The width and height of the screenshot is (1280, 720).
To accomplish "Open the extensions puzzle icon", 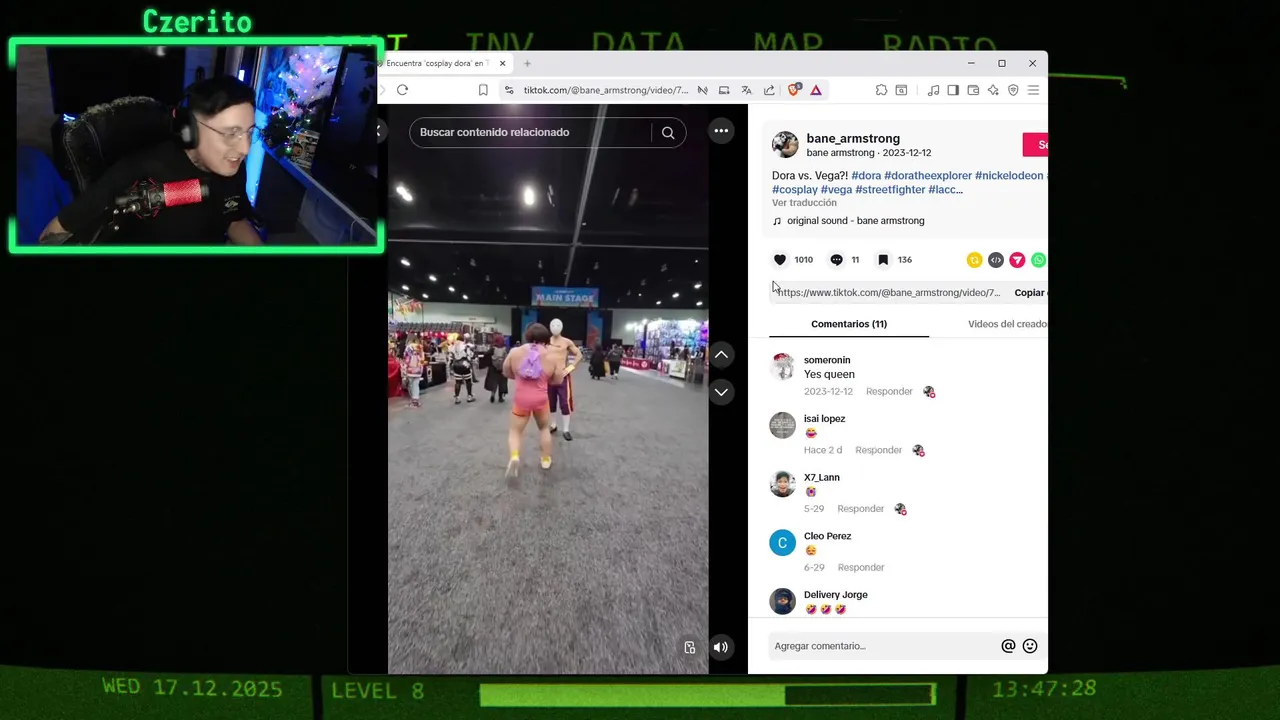I will click(x=881, y=90).
